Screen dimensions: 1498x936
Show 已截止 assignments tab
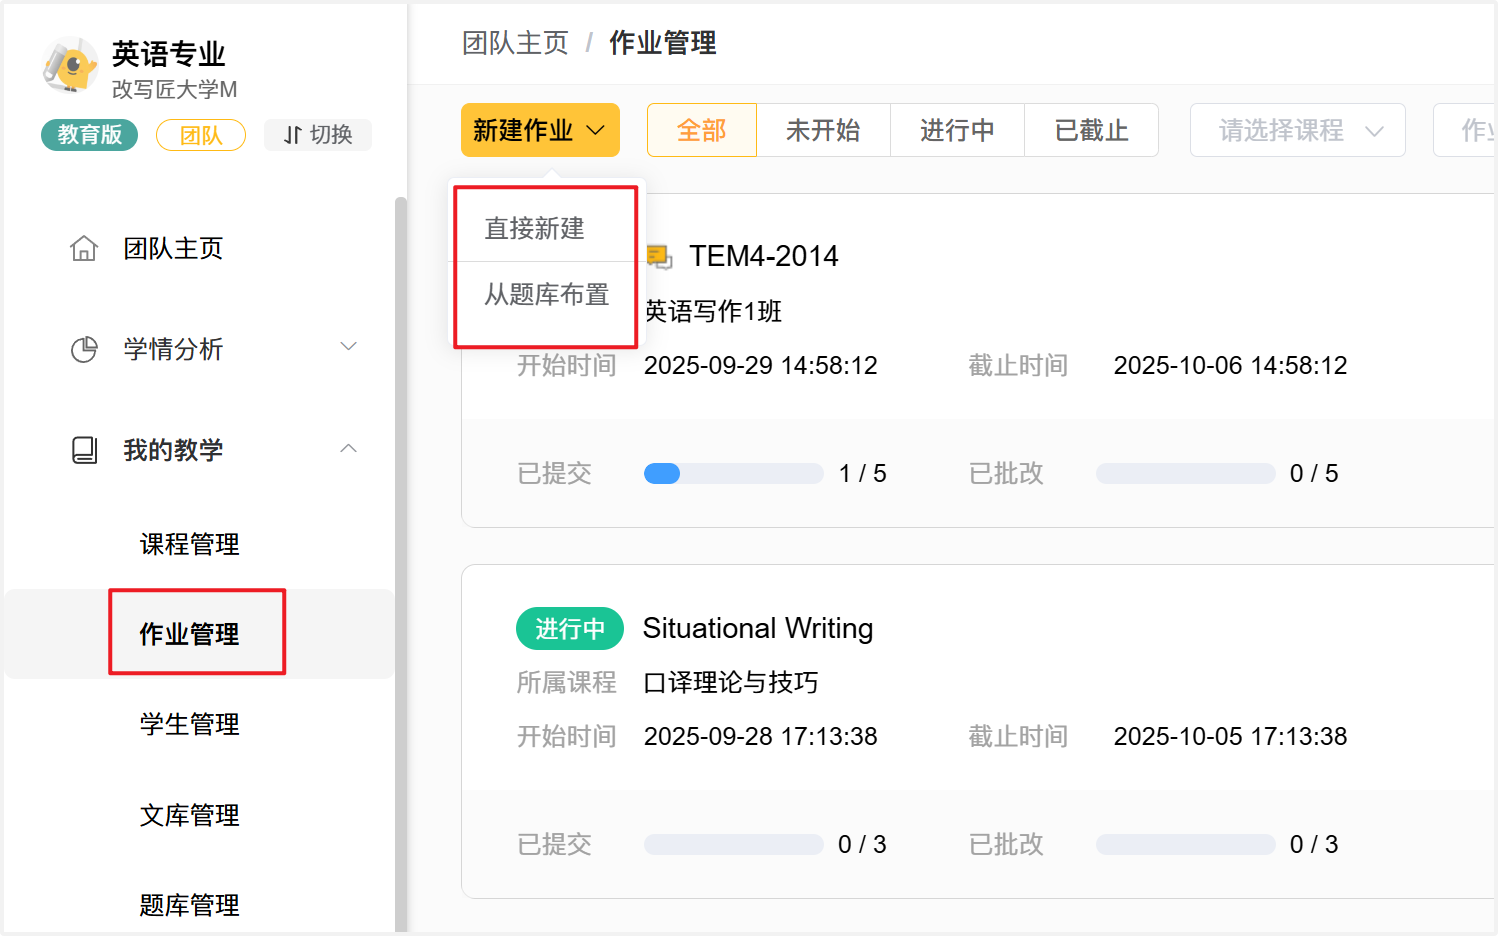1090,130
